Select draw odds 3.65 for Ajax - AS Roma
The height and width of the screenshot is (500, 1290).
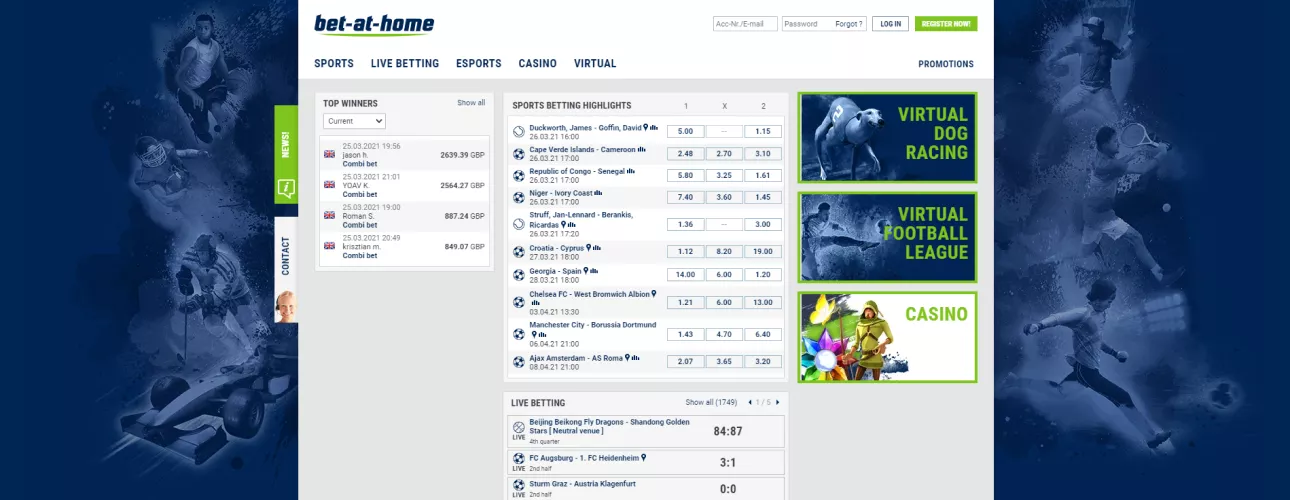pyautogui.click(x=724, y=362)
